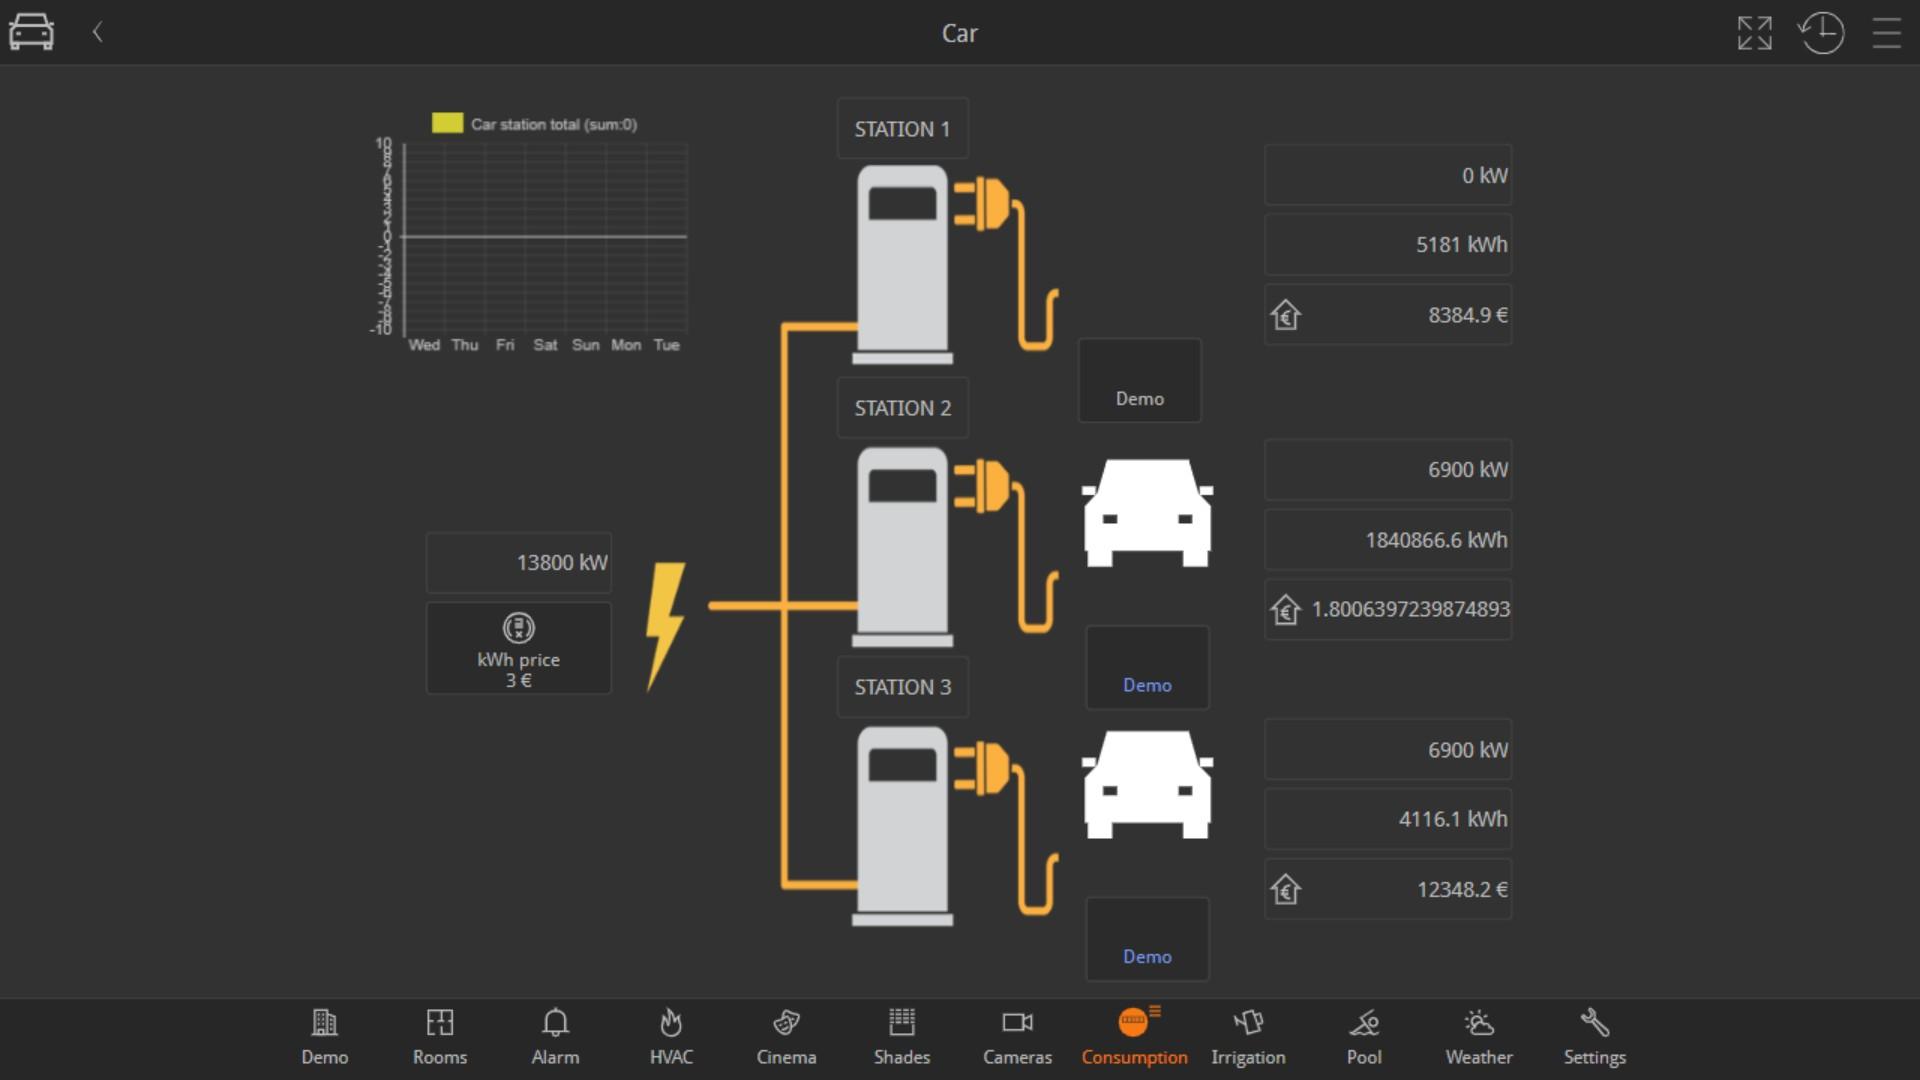Open the HVAC flame icon section

(x=671, y=1035)
